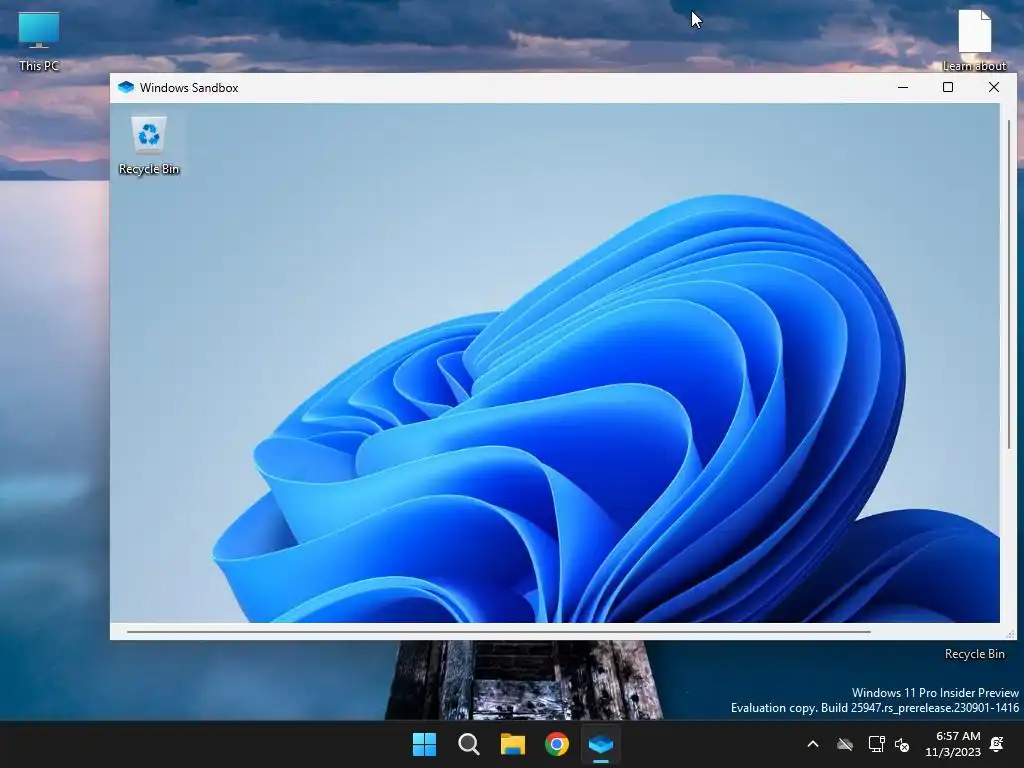Viewport: 1024px width, 768px height.
Task: Open the taskbar Search
Action: coord(469,744)
